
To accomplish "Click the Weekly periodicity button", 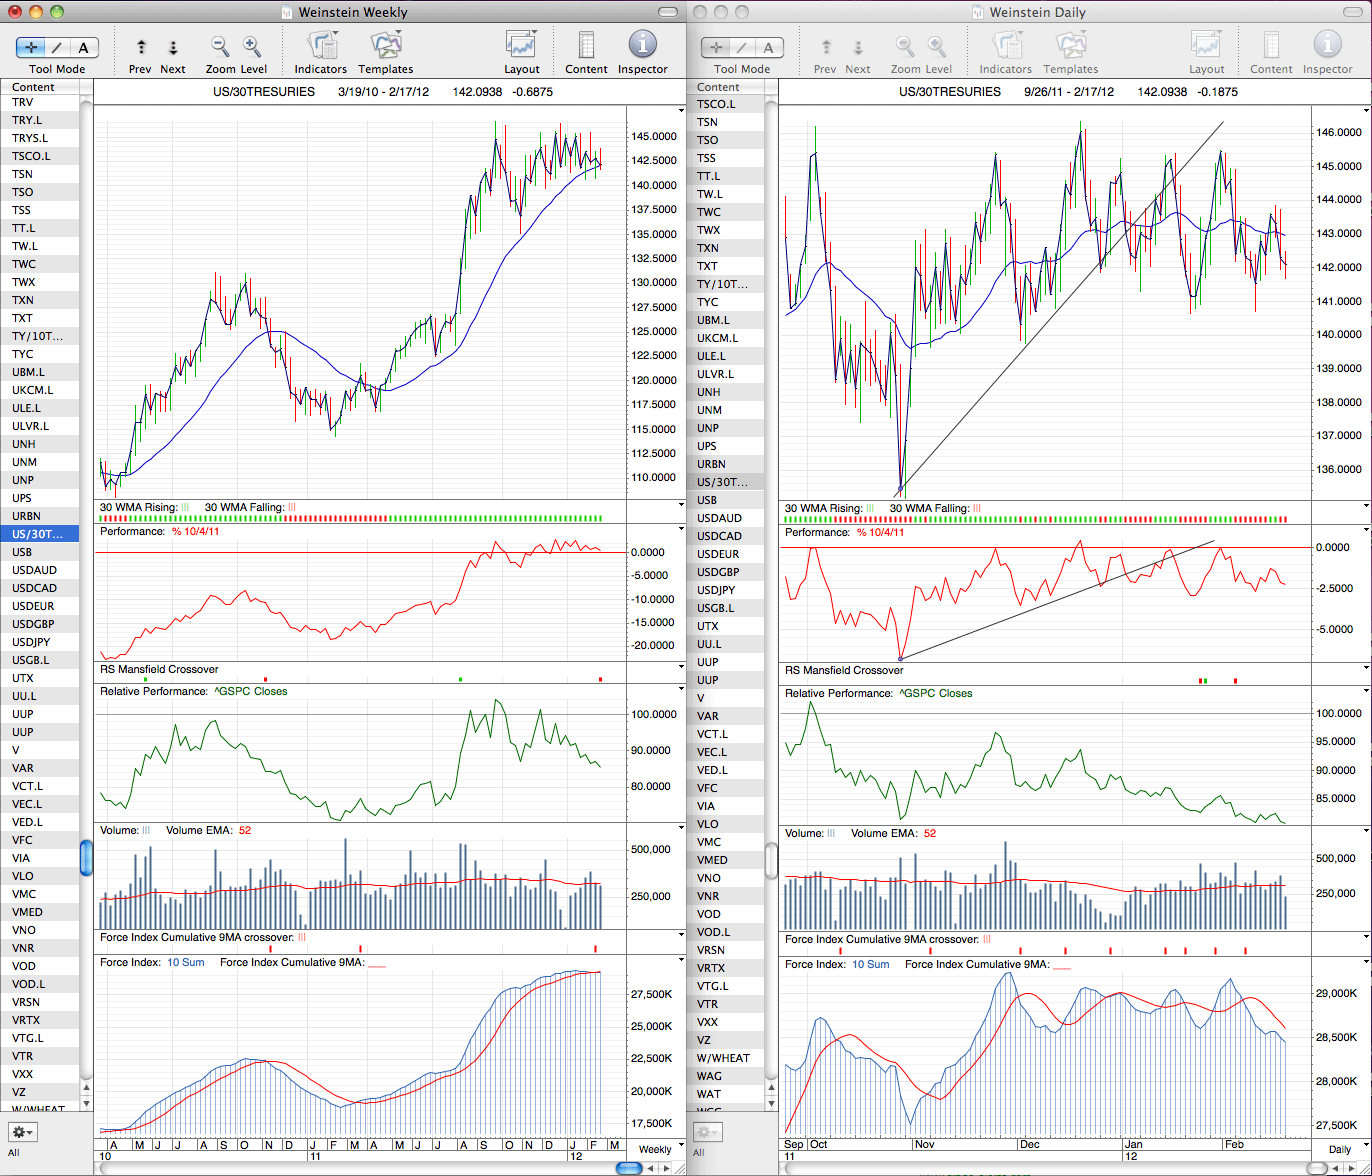I will tap(655, 1149).
